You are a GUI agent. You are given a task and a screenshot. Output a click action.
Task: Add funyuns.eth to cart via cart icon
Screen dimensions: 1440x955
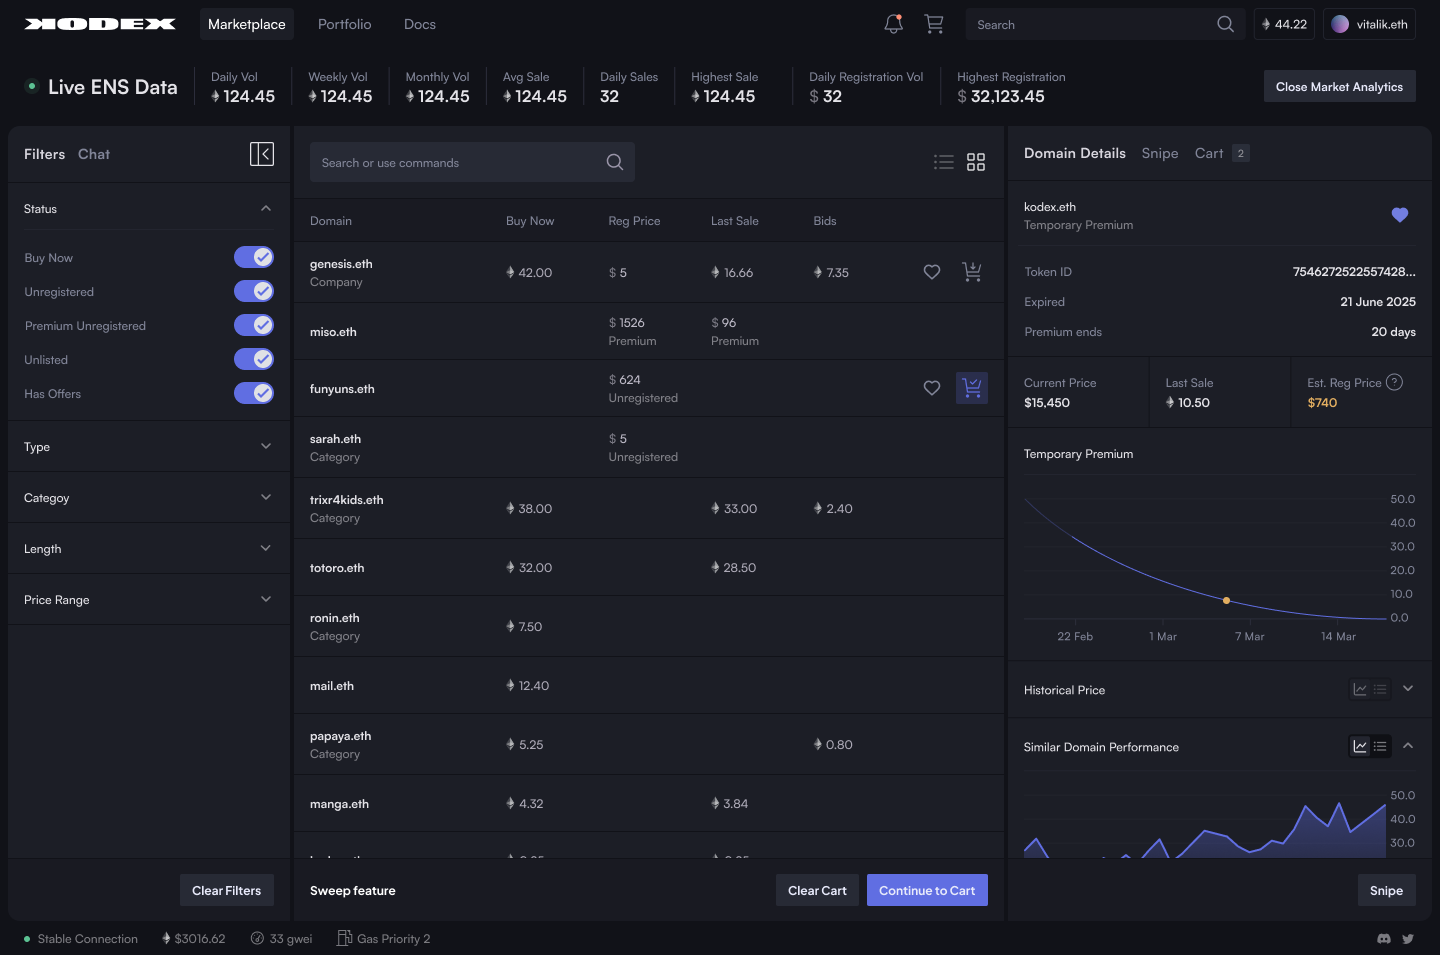click(x=971, y=388)
